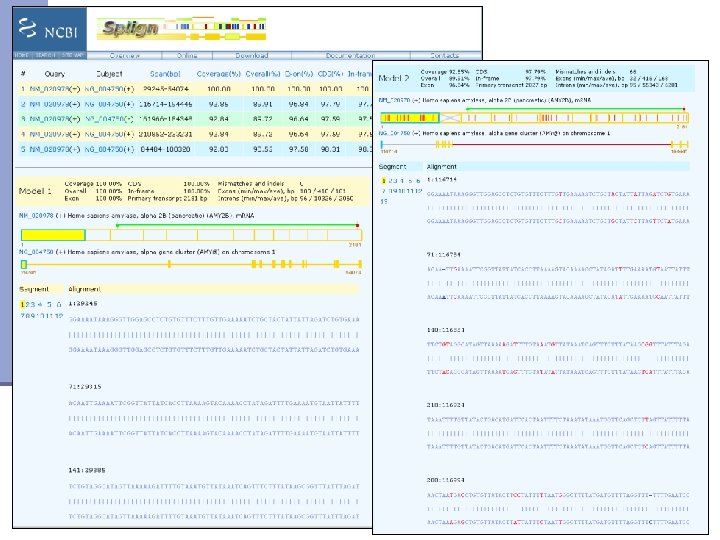Image resolution: width=720 pixels, height=540 pixels.
Task: Click the green CDS bar above Model 2 transcript
Action: click(575, 109)
